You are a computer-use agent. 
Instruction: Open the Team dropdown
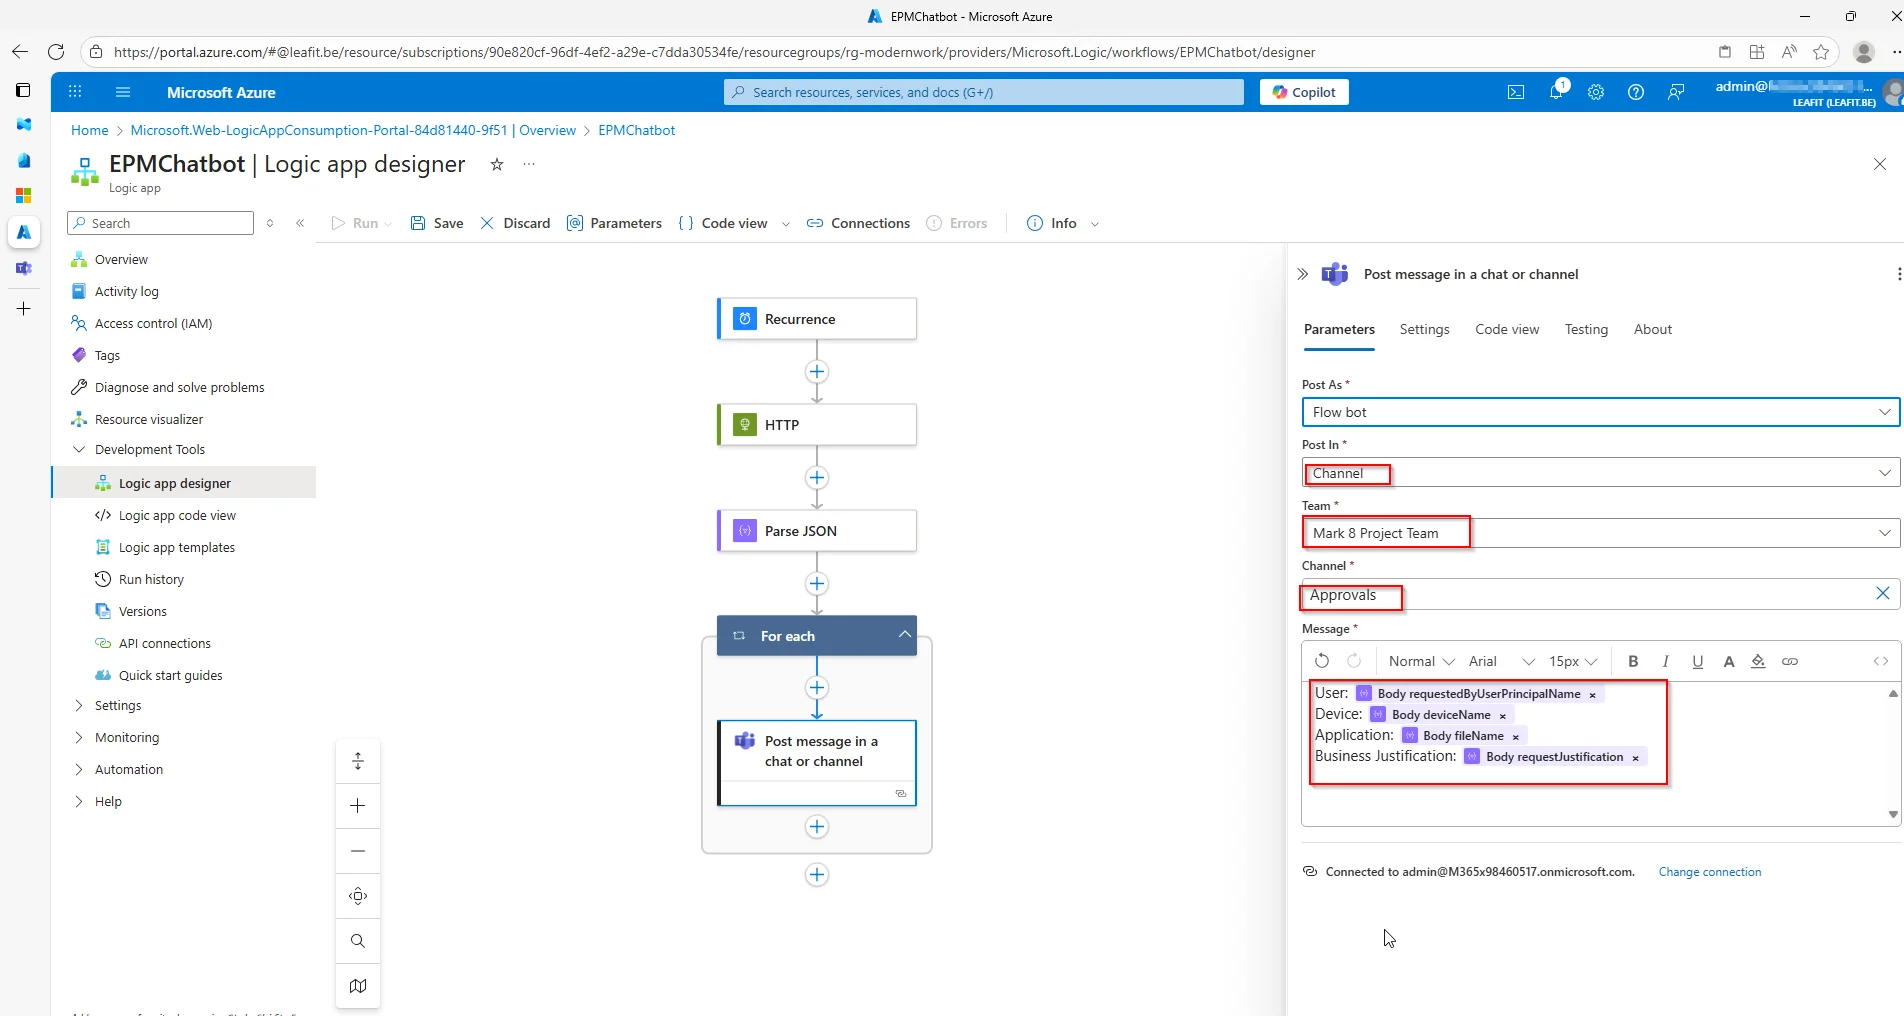click(1600, 533)
